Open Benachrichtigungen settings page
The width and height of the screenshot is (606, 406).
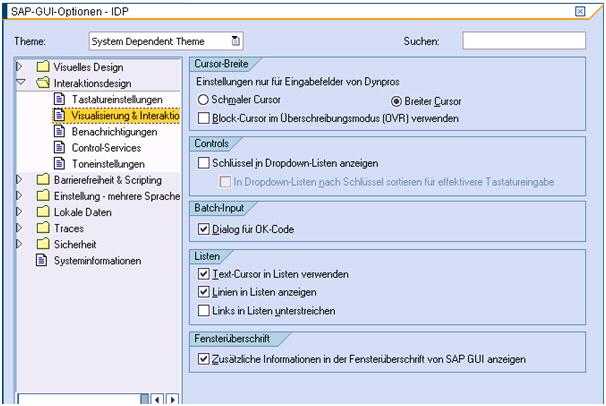pos(114,131)
